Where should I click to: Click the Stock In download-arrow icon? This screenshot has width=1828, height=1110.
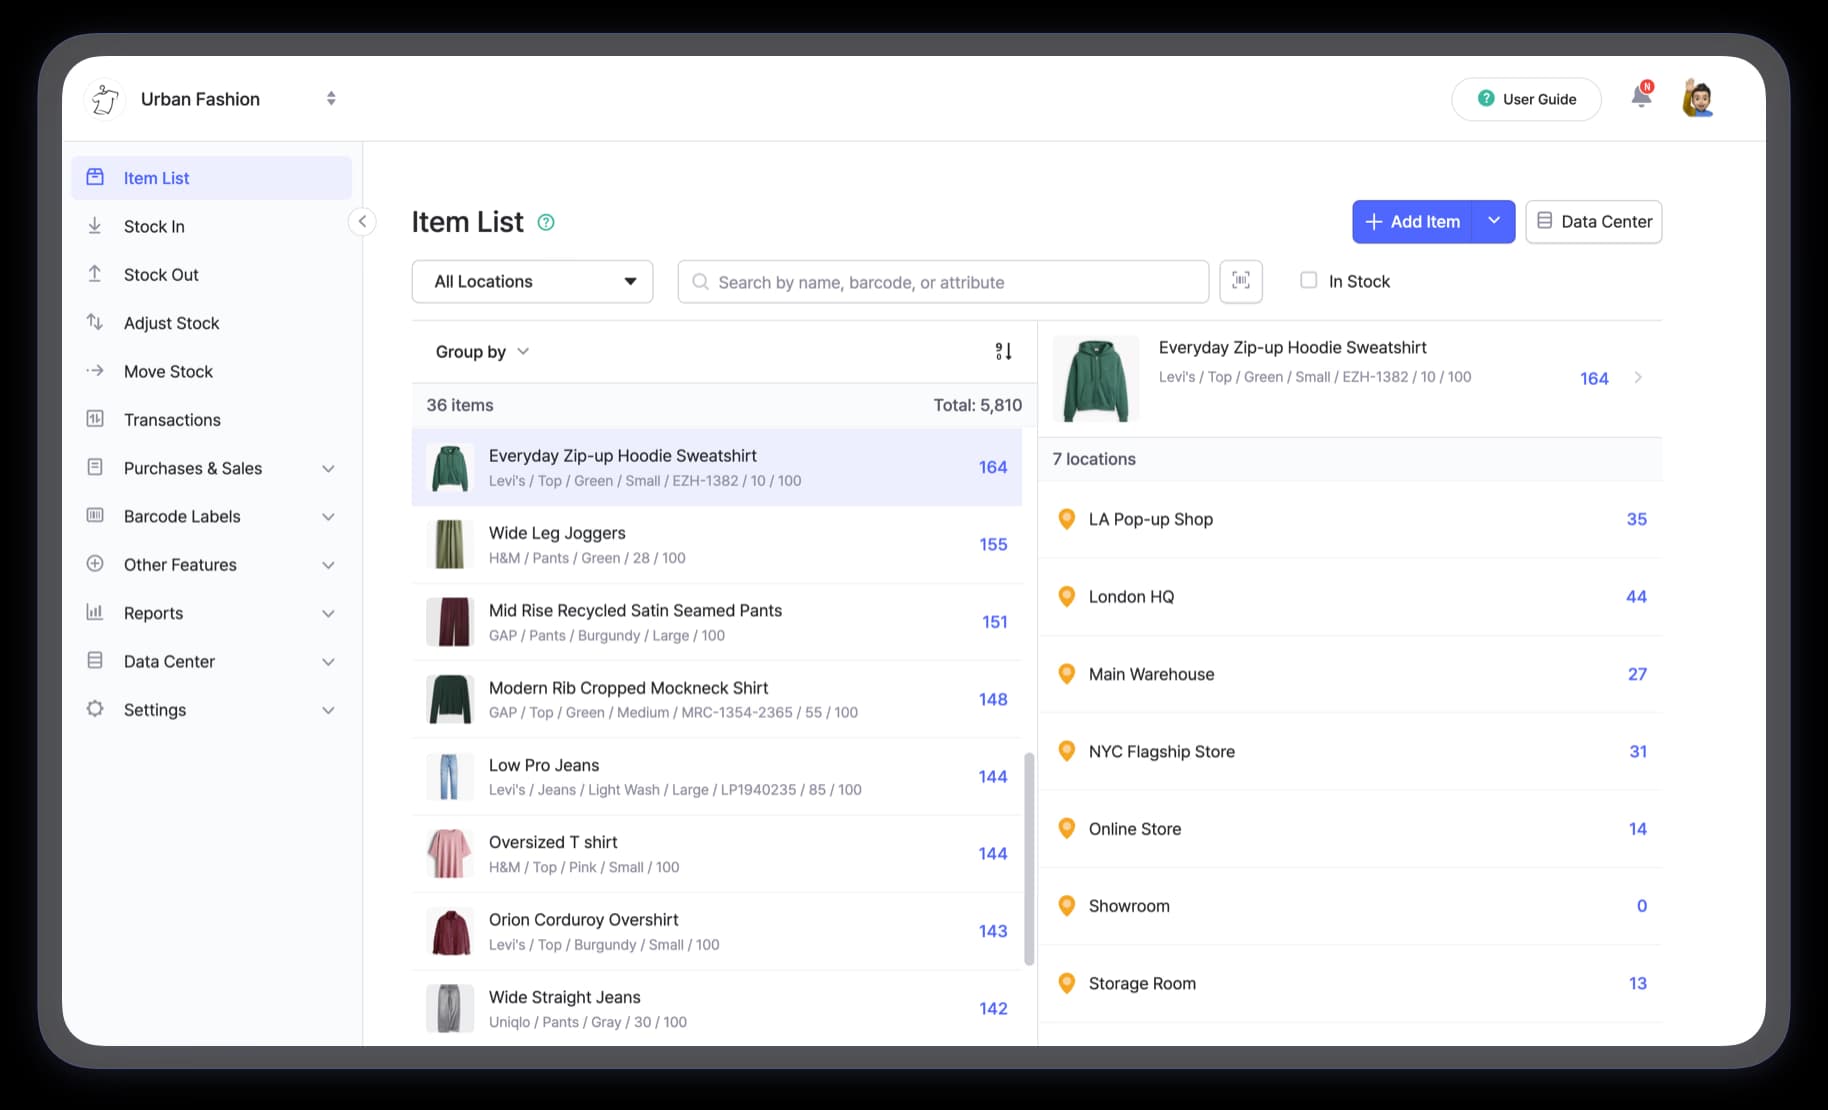tap(95, 226)
